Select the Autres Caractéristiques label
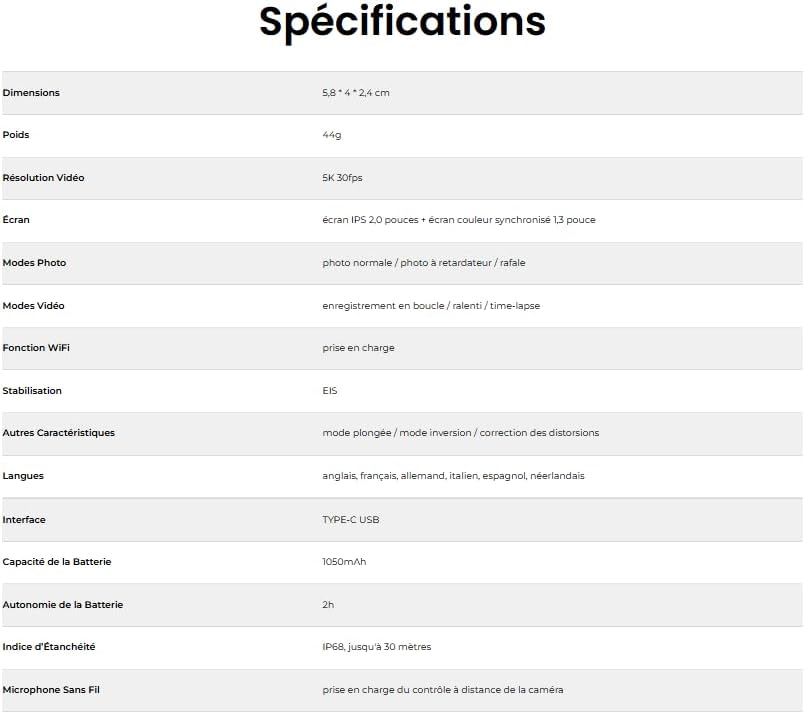Screen dimensions: 805x714 59,433
